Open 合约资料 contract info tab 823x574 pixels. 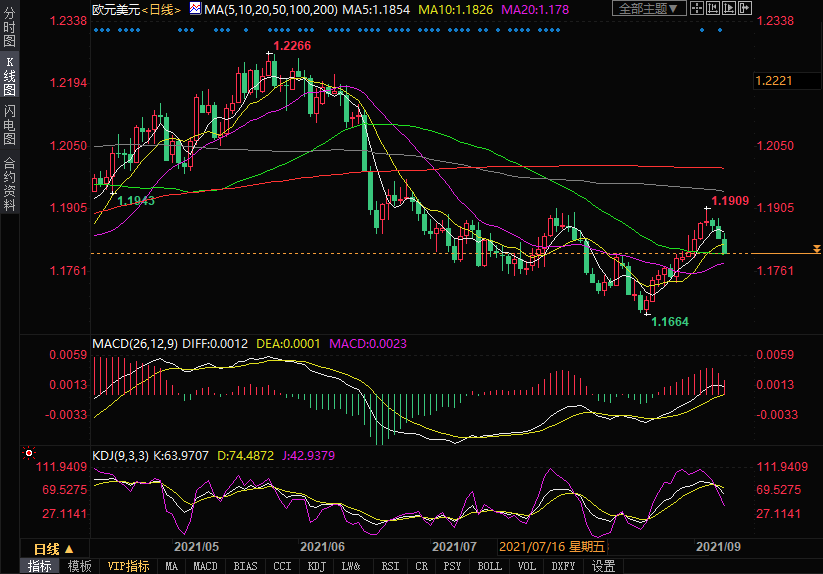[9, 184]
